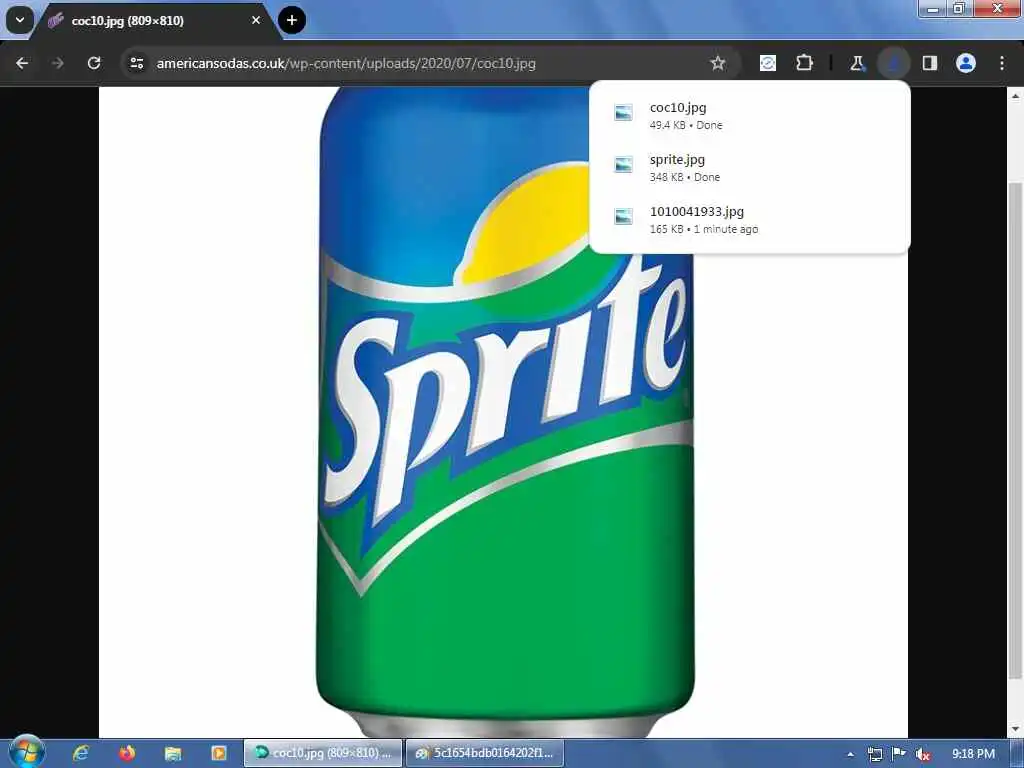1024x768 pixels.
Task: Open Windows Media Player from taskbar
Action: (x=218, y=753)
